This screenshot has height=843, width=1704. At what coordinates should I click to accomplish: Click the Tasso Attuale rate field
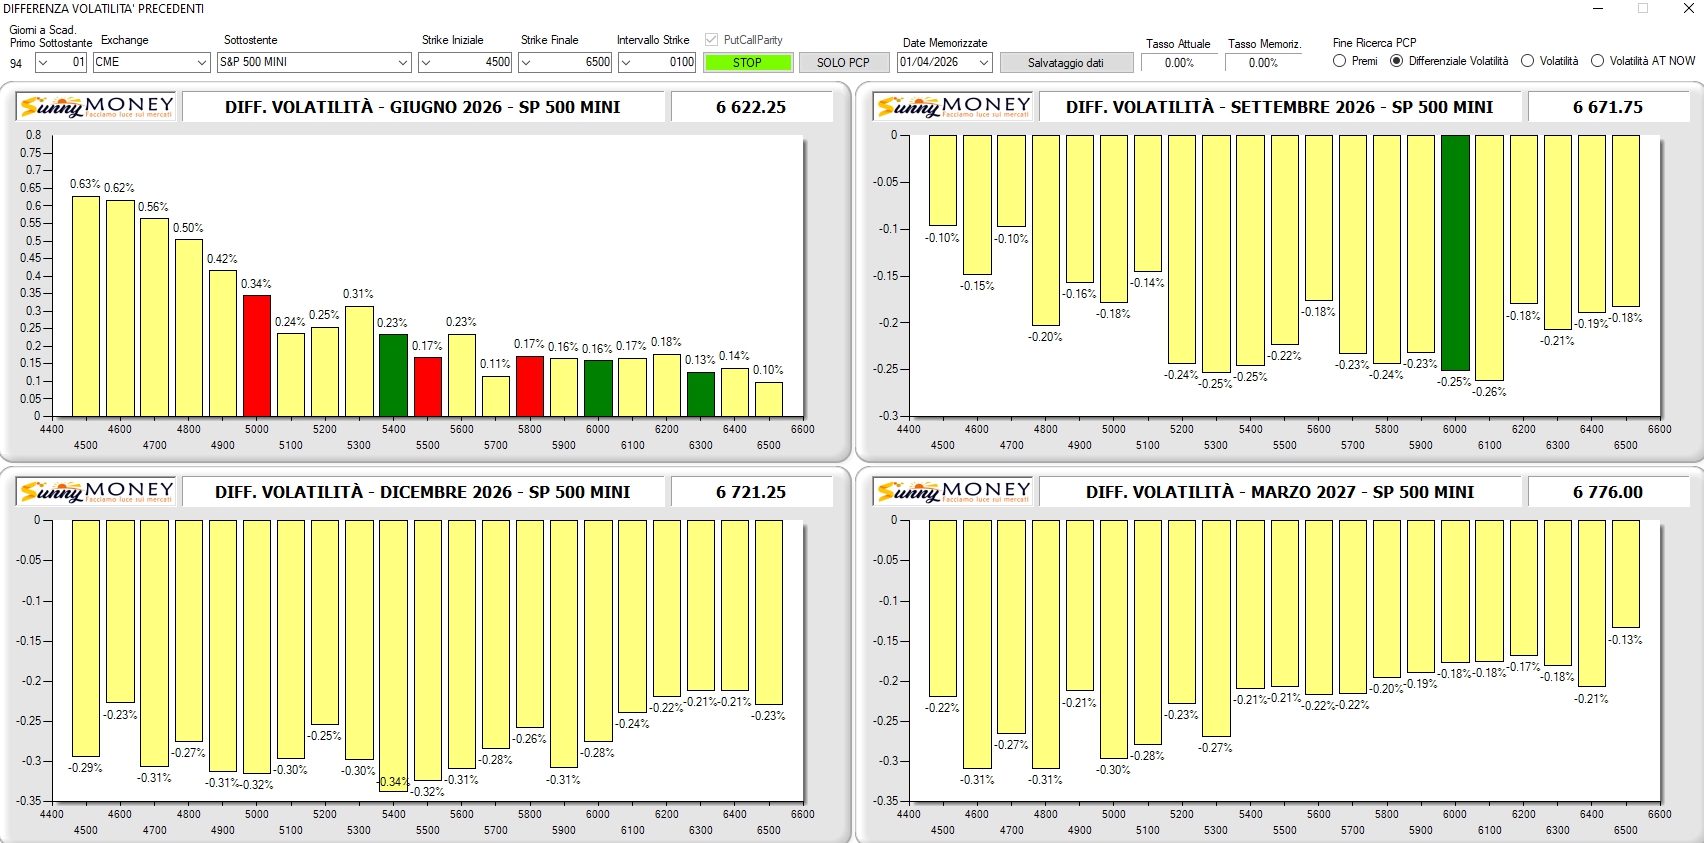(1179, 62)
